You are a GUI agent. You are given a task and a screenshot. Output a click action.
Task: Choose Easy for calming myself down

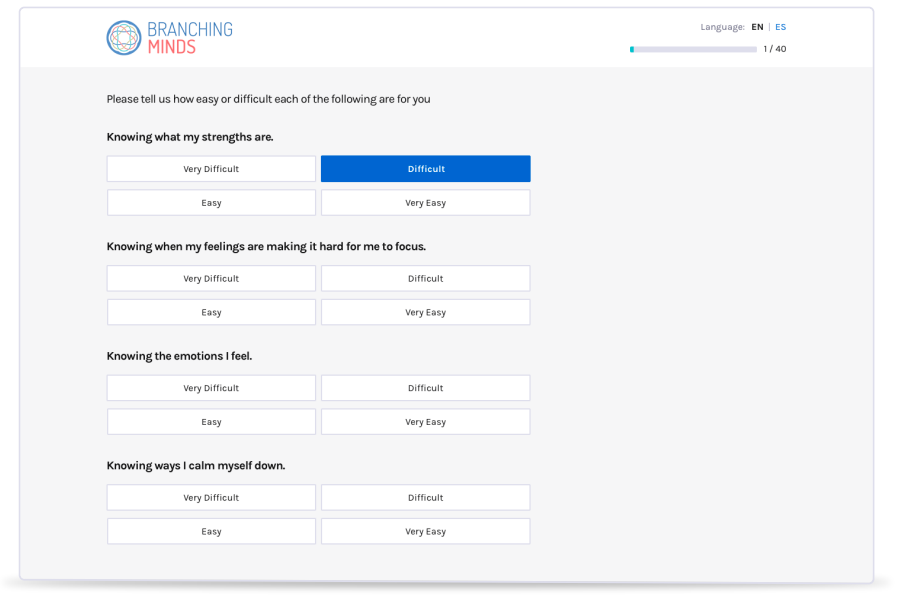pos(211,531)
